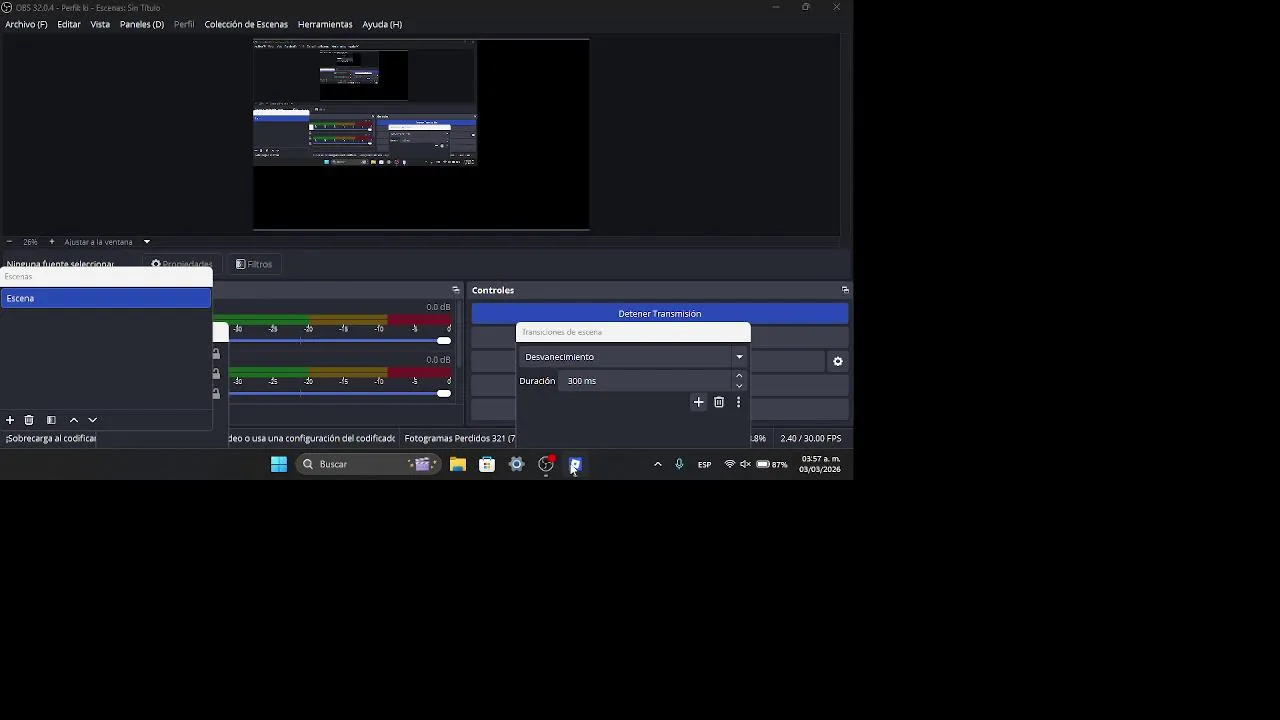
Task: Open the Settings gear on the taskbar
Action: tap(517, 464)
